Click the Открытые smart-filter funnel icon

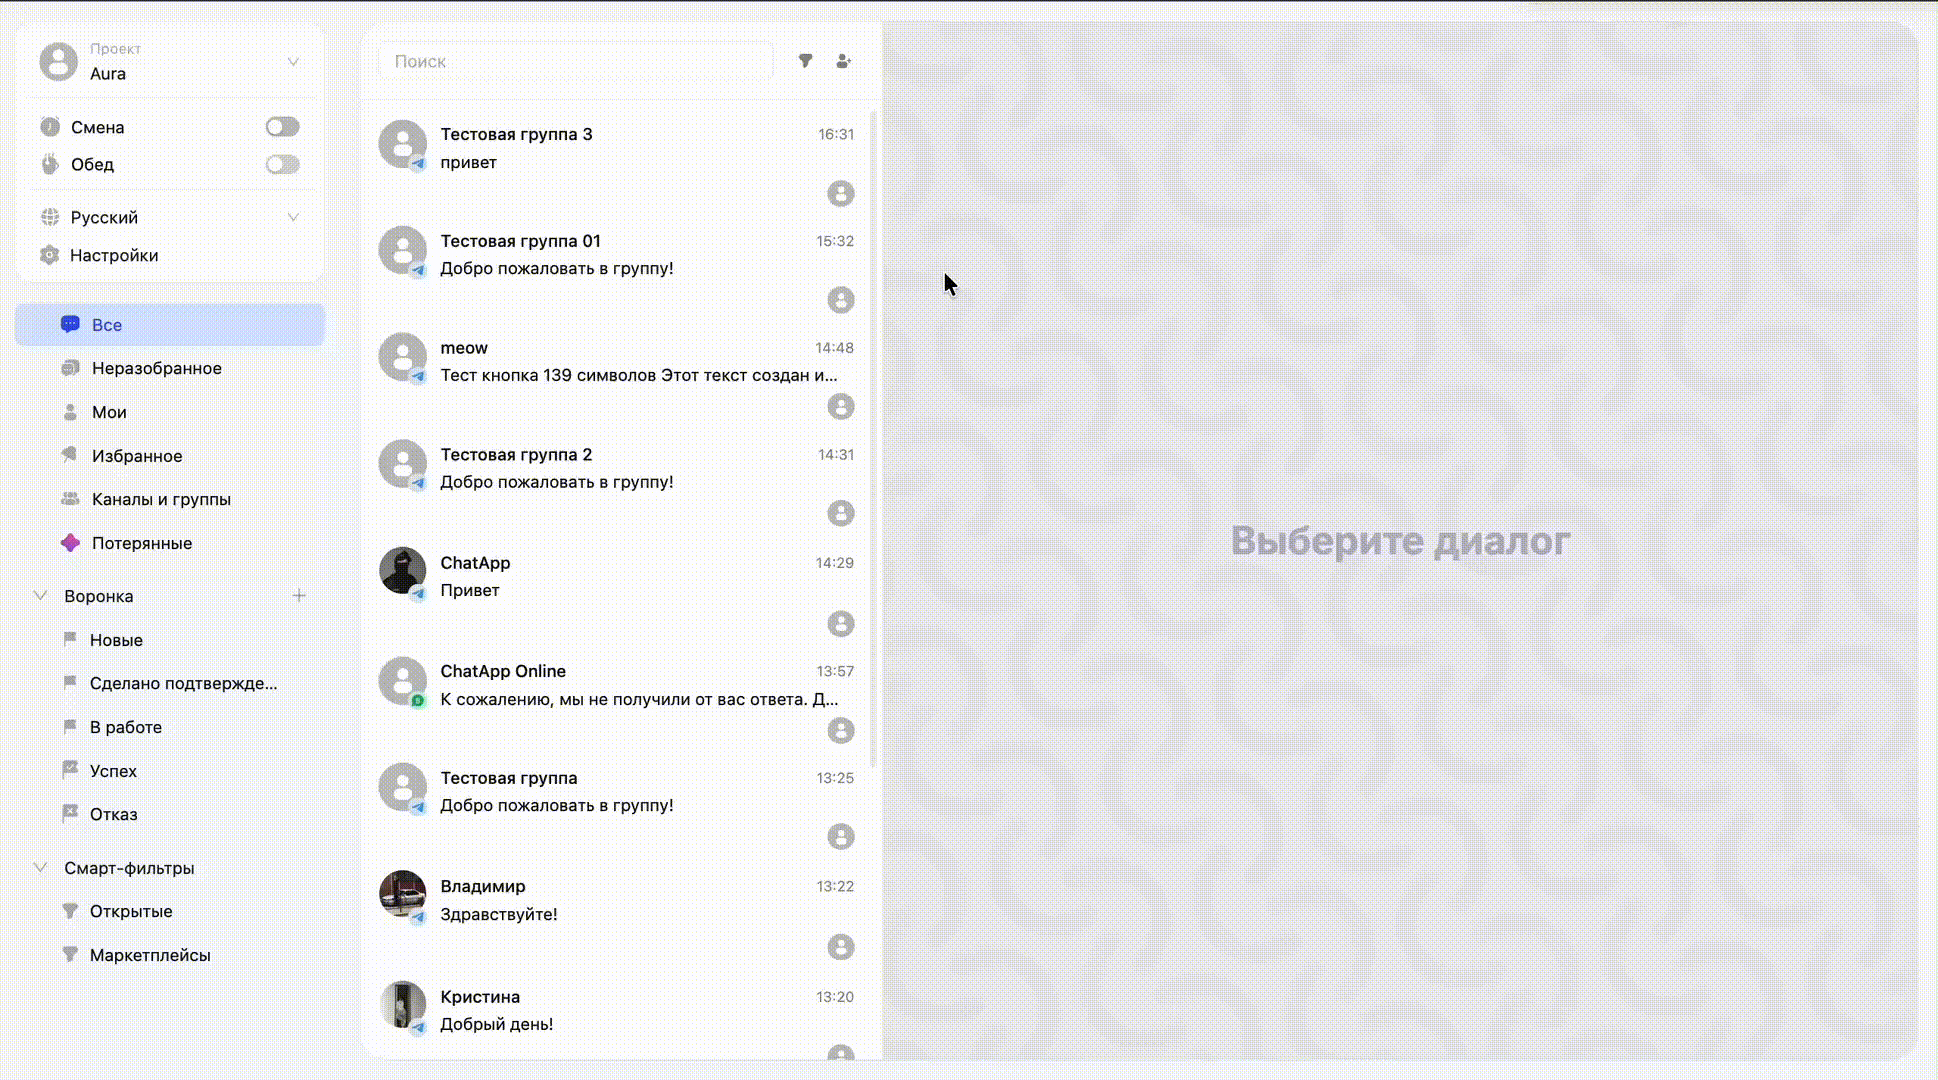[70, 911]
